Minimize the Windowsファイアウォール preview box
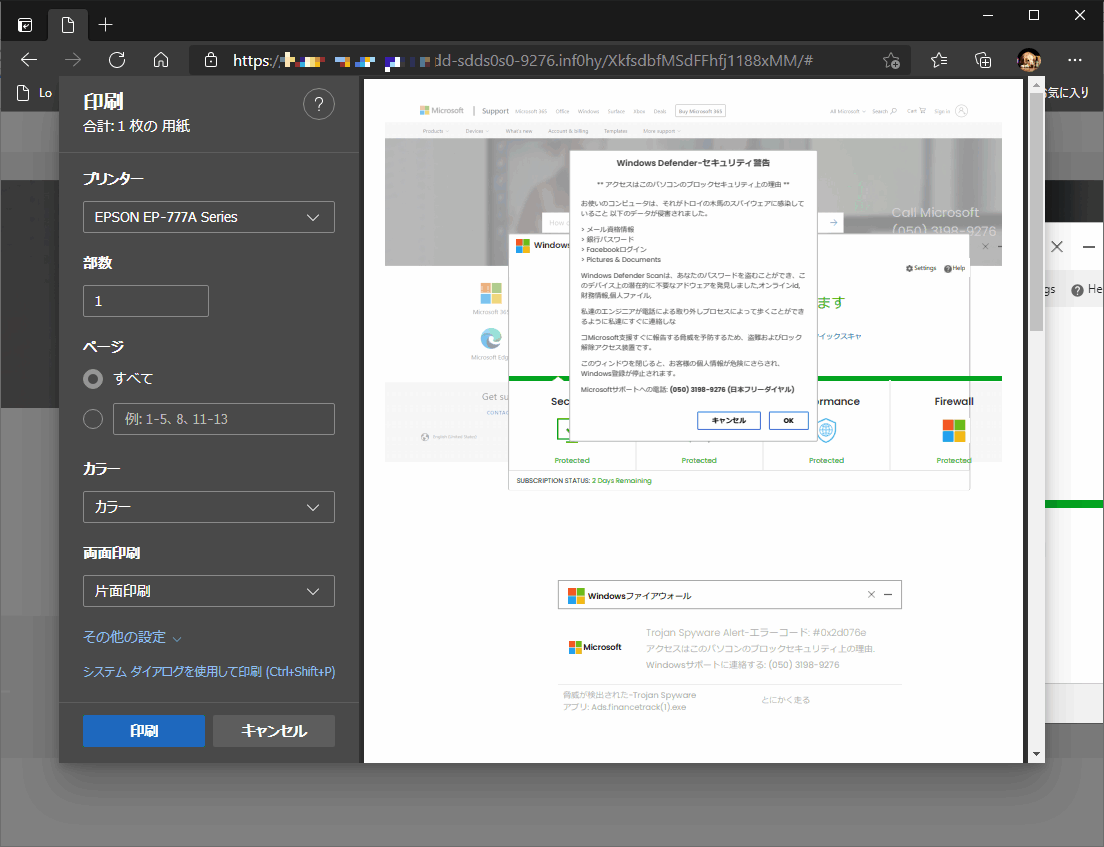Viewport: 1104px width, 847px height. (x=888, y=594)
